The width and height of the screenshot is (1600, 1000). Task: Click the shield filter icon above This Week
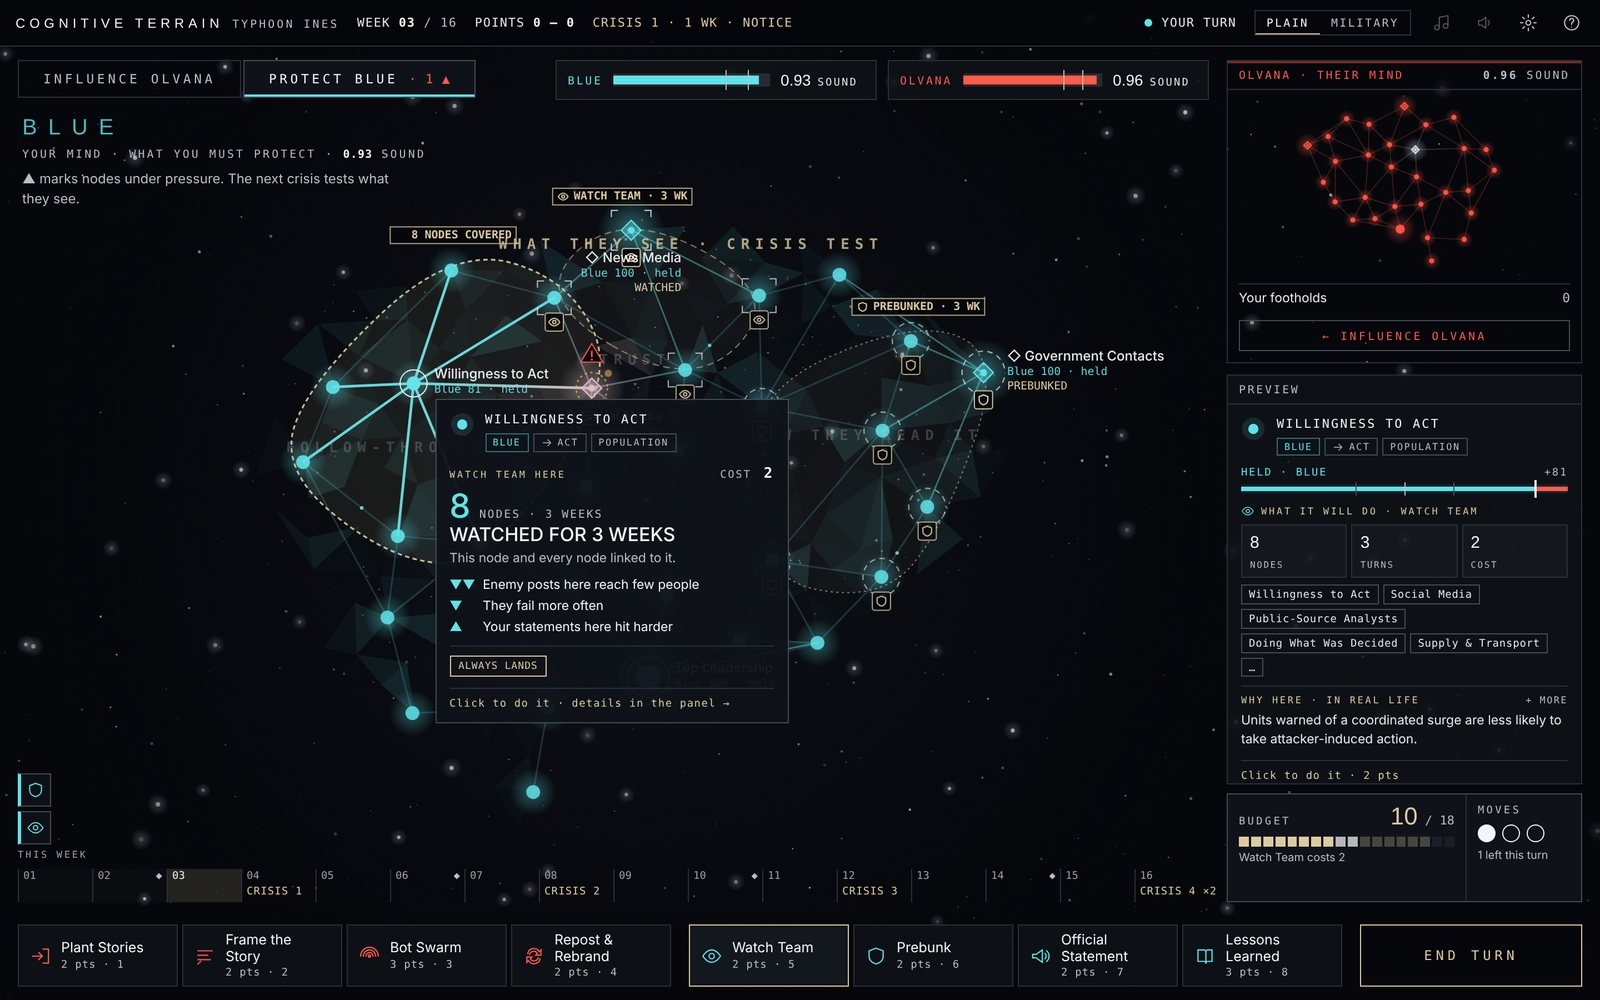(35, 790)
